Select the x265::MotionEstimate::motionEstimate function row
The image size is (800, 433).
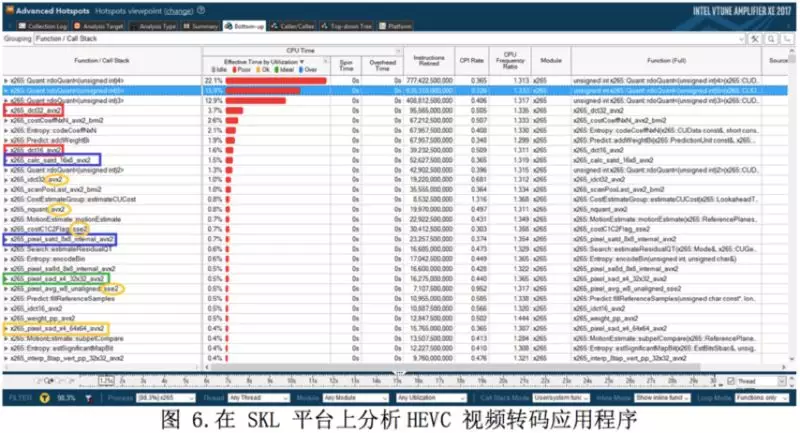(x=394, y=219)
